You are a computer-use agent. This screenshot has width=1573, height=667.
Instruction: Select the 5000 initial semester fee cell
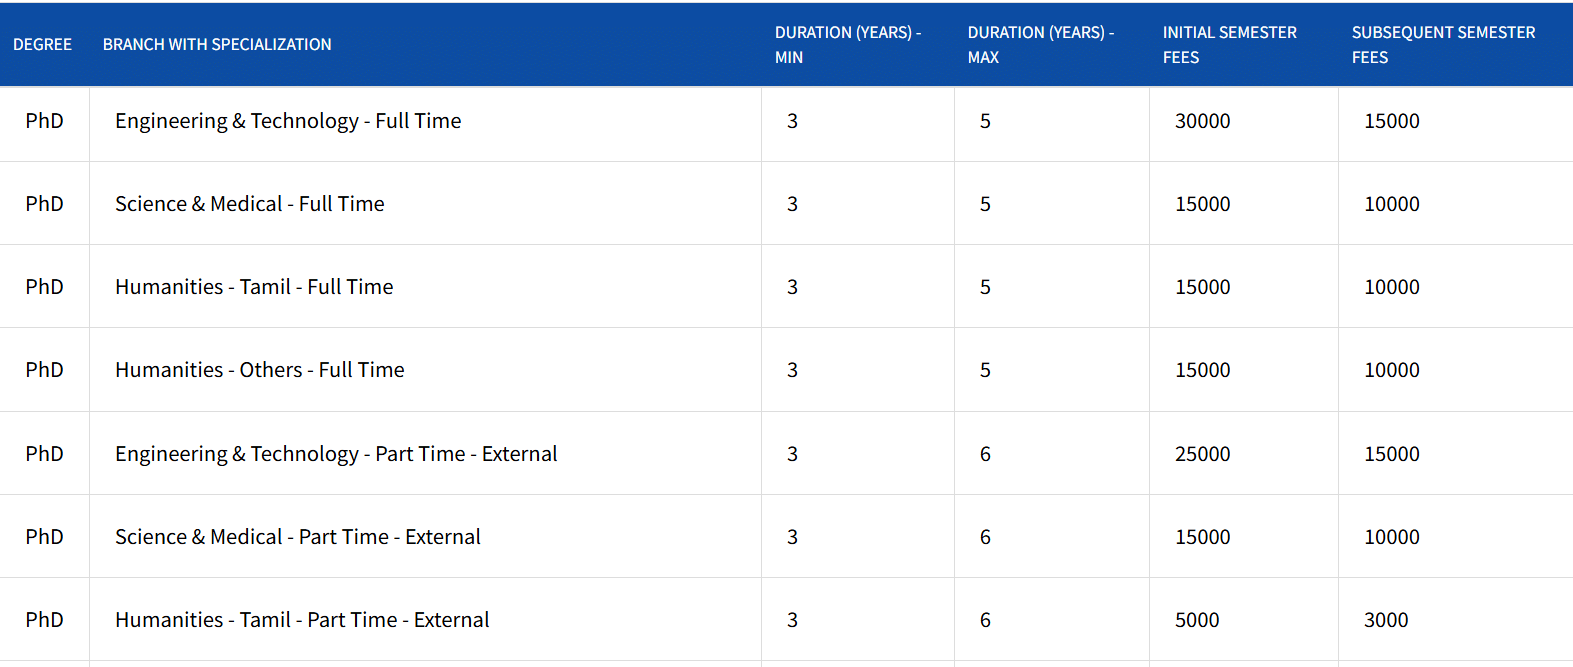[1197, 620]
